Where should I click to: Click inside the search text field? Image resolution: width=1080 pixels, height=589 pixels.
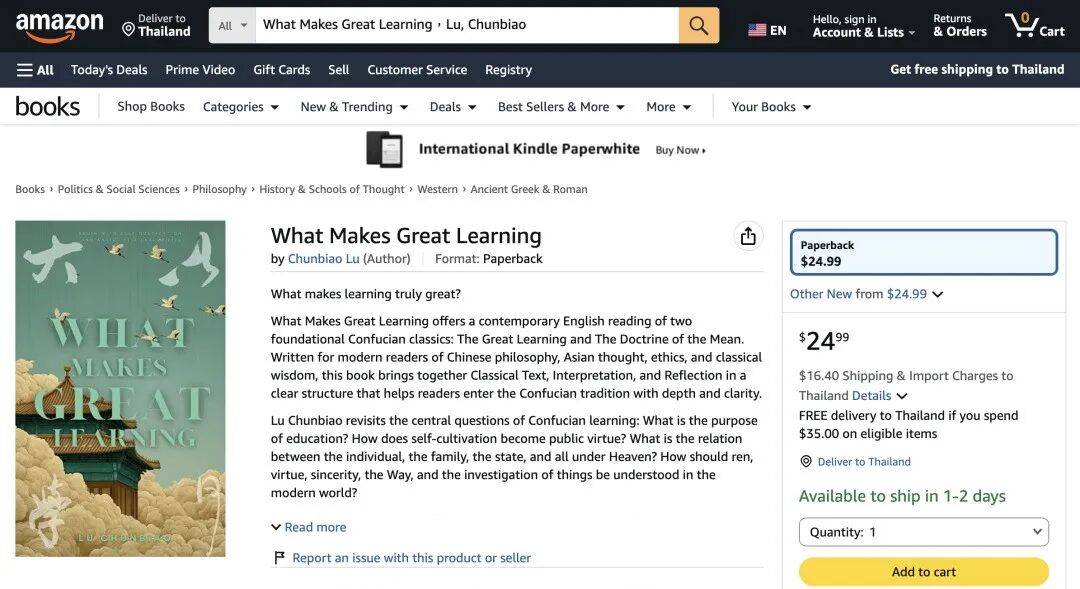coord(466,25)
